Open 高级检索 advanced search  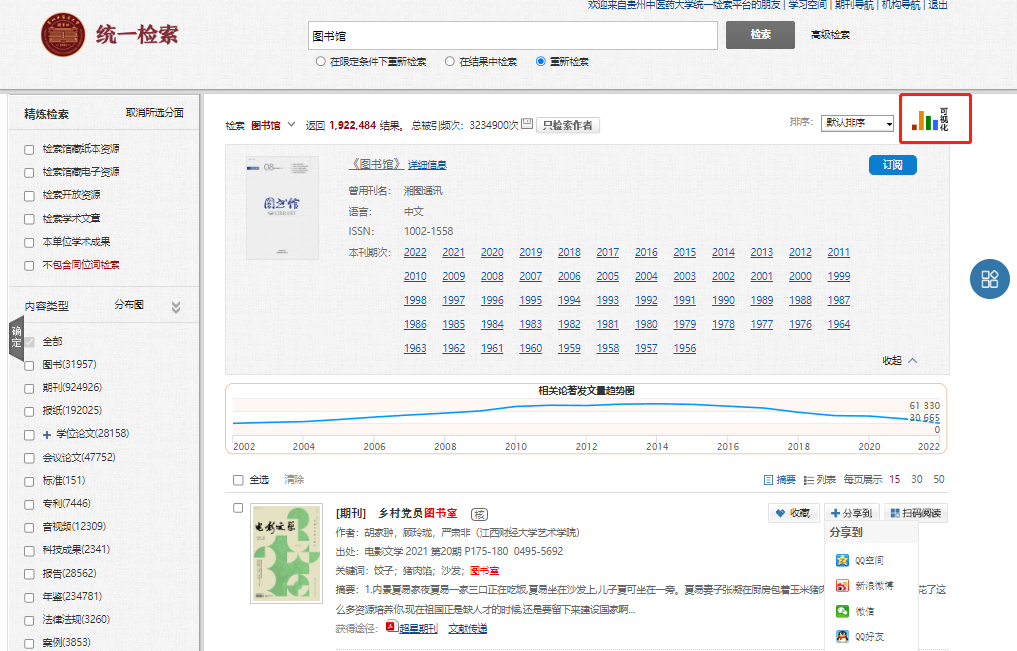(x=830, y=35)
